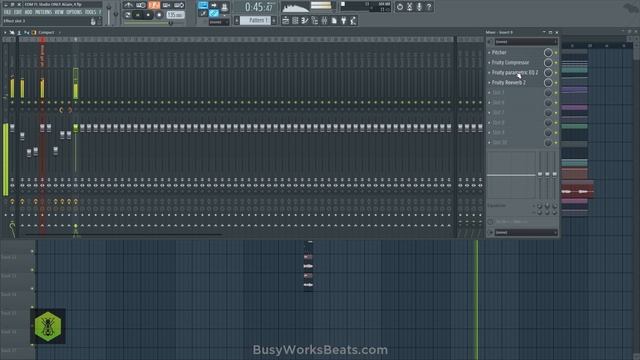Toggle wait for input before playing icon
The image size is (640, 360).
click(x=141, y=5)
